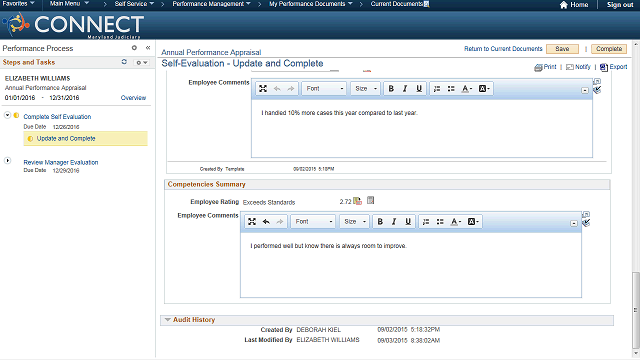Collapse the Audit History section
640x360 pixels.
pos(167,320)
